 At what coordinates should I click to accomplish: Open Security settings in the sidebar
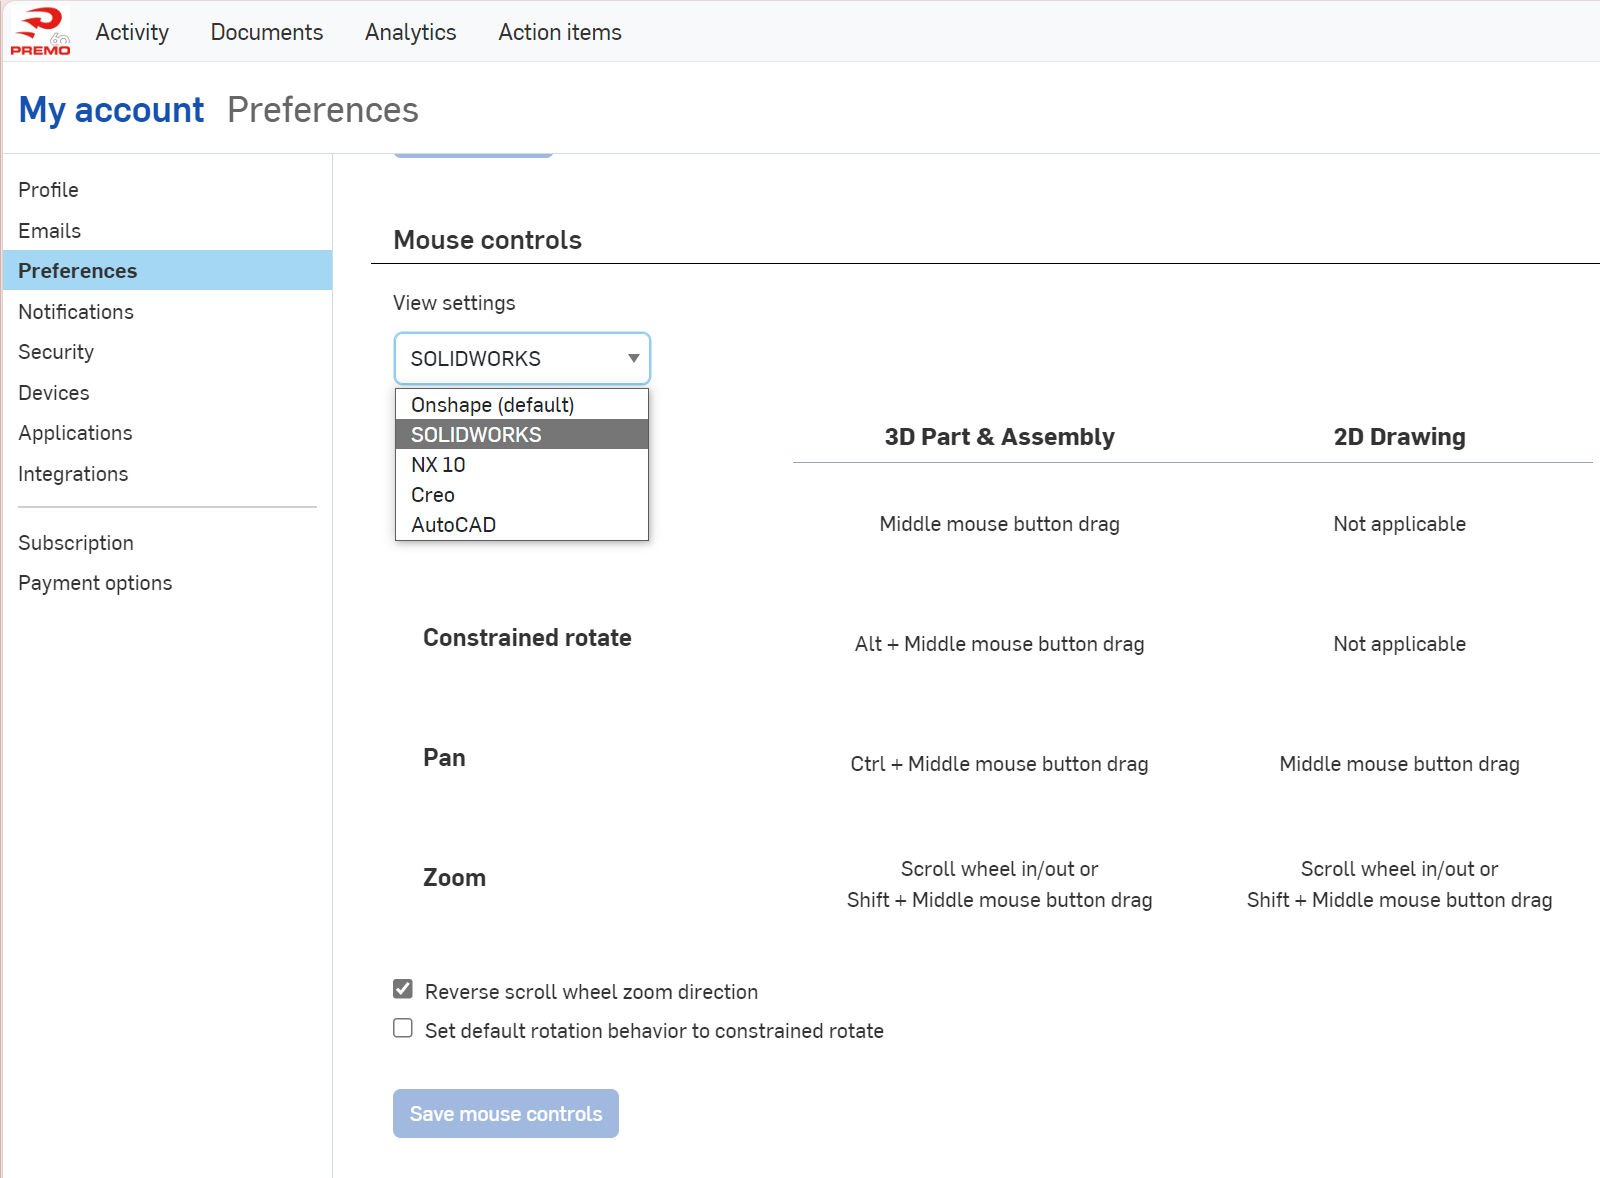[56, 352]
